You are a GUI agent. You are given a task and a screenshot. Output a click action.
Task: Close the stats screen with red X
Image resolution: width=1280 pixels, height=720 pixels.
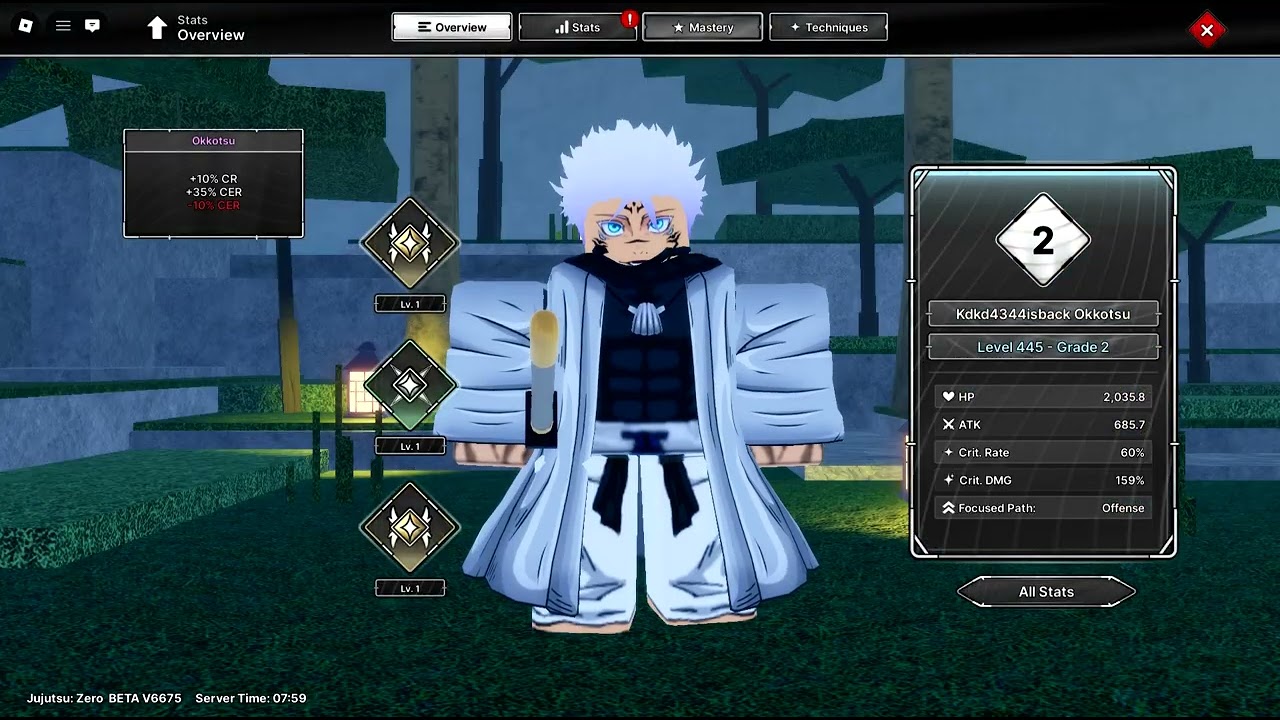[1206, 30]
